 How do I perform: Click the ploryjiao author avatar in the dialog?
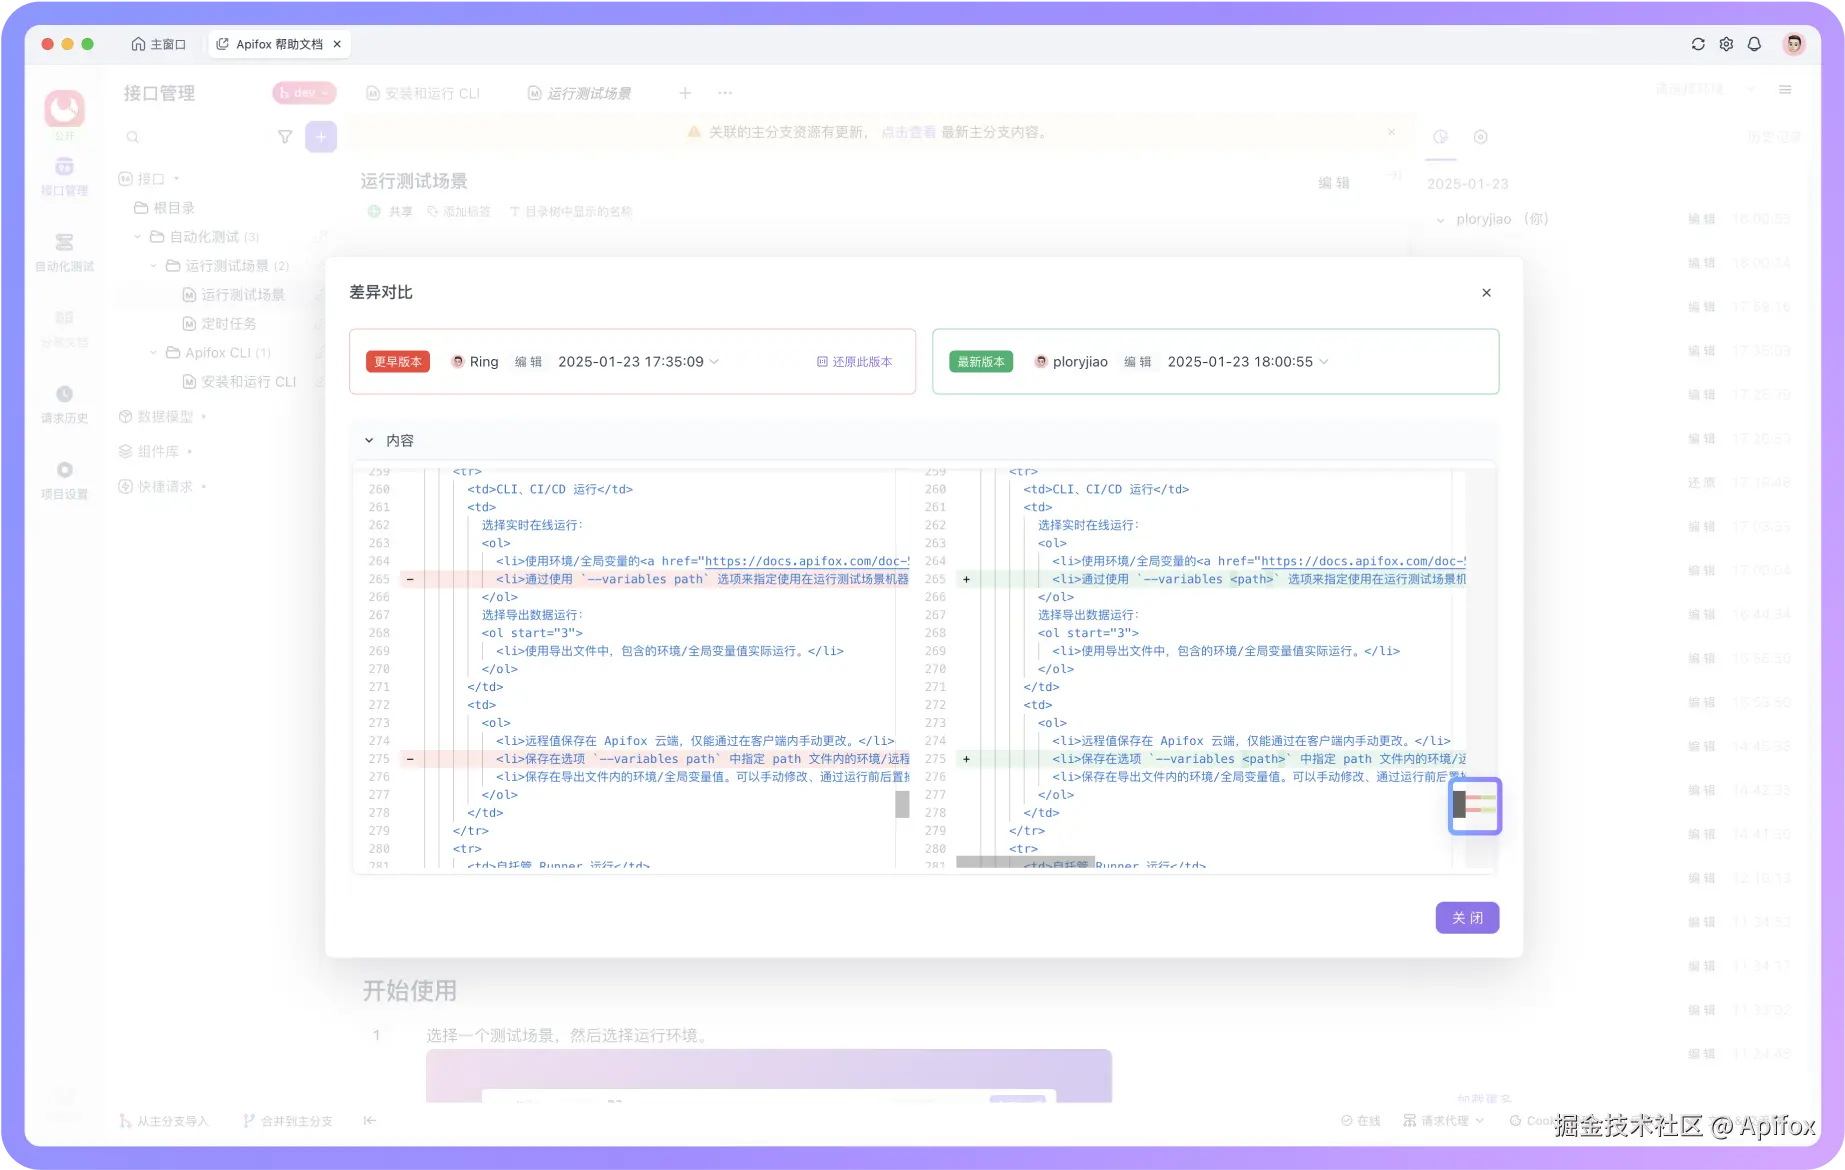1041,362
